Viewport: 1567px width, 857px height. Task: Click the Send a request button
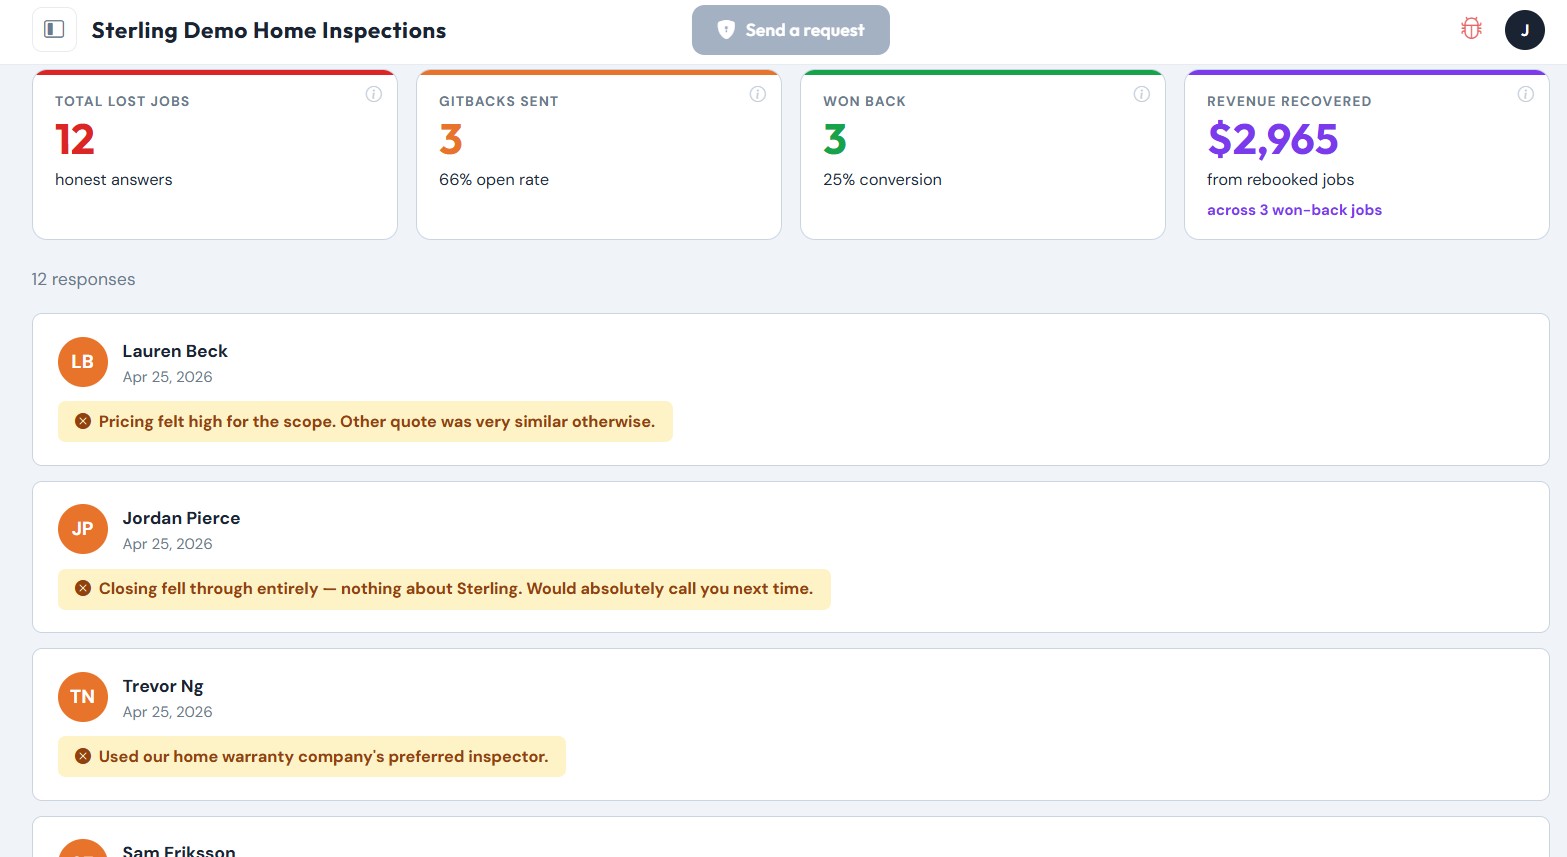790,30
